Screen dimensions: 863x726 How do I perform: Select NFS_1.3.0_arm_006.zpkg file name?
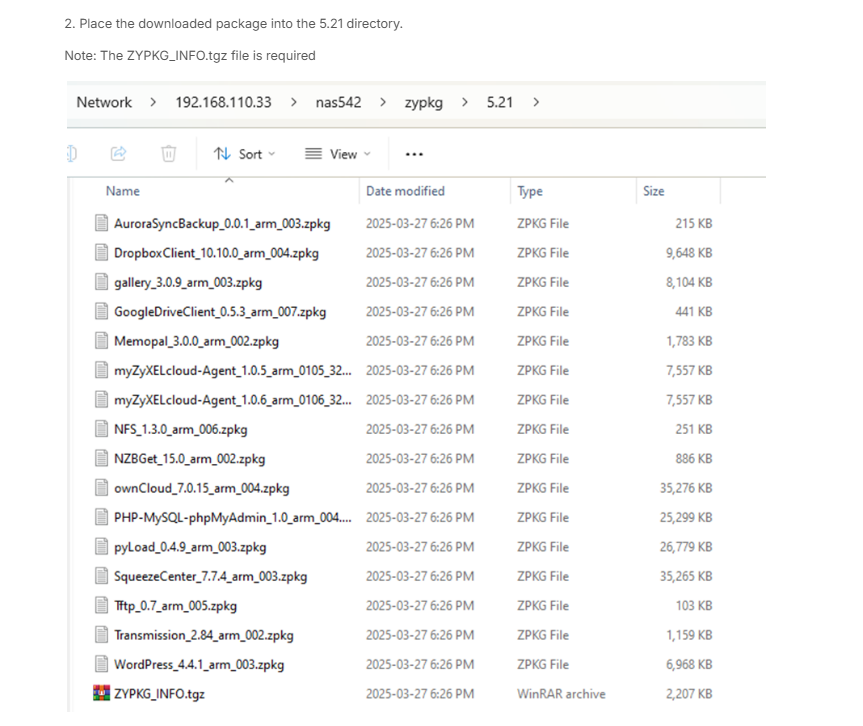click(181, 429)
